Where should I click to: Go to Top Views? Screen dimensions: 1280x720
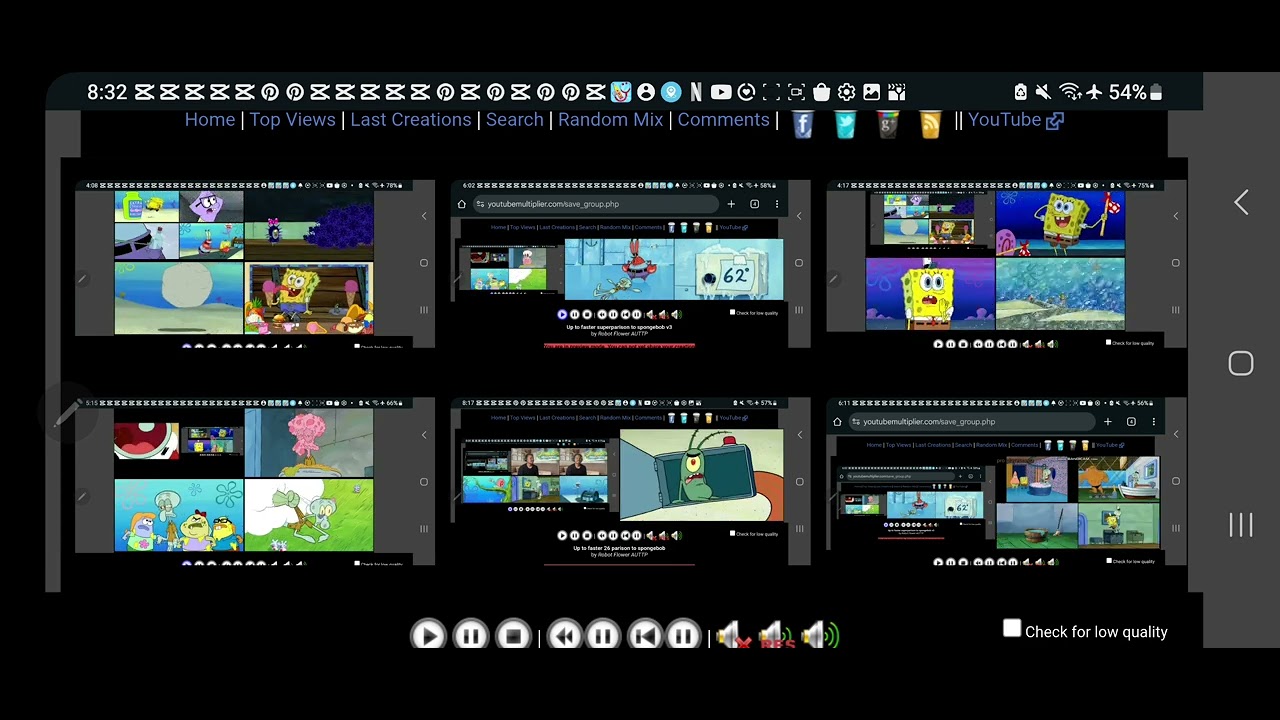(292, 120)
